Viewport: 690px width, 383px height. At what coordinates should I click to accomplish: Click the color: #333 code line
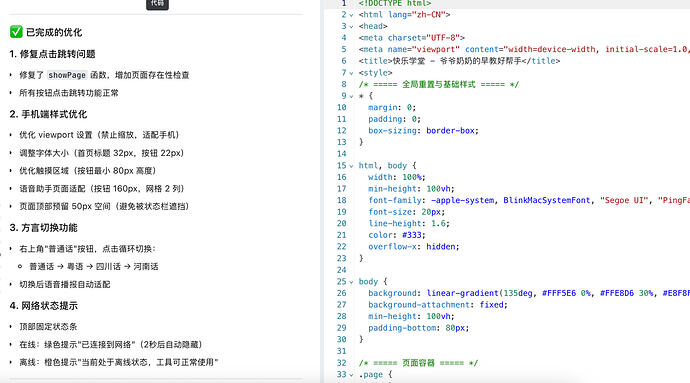(397, 235)
